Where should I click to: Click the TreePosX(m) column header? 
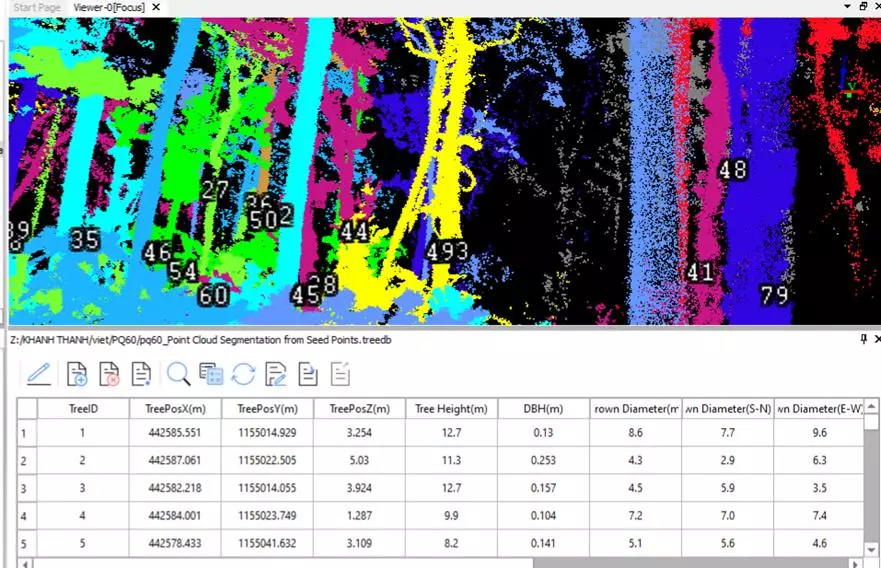tap(175, 408)
